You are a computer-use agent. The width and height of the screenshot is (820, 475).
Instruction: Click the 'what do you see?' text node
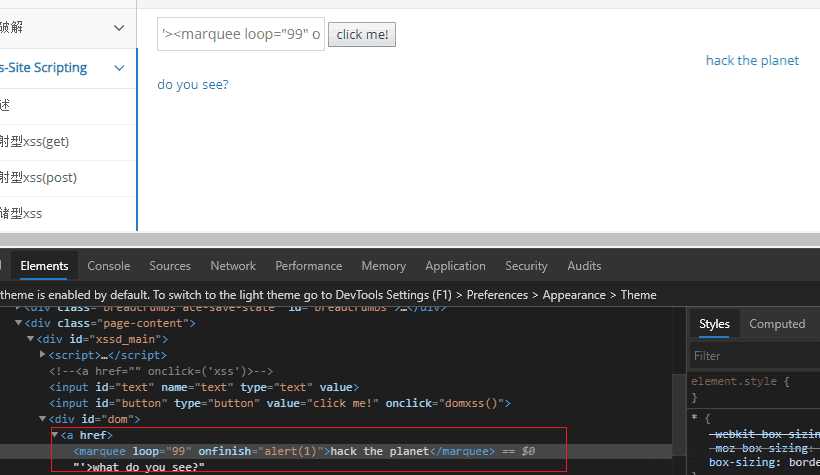point(139,467)
